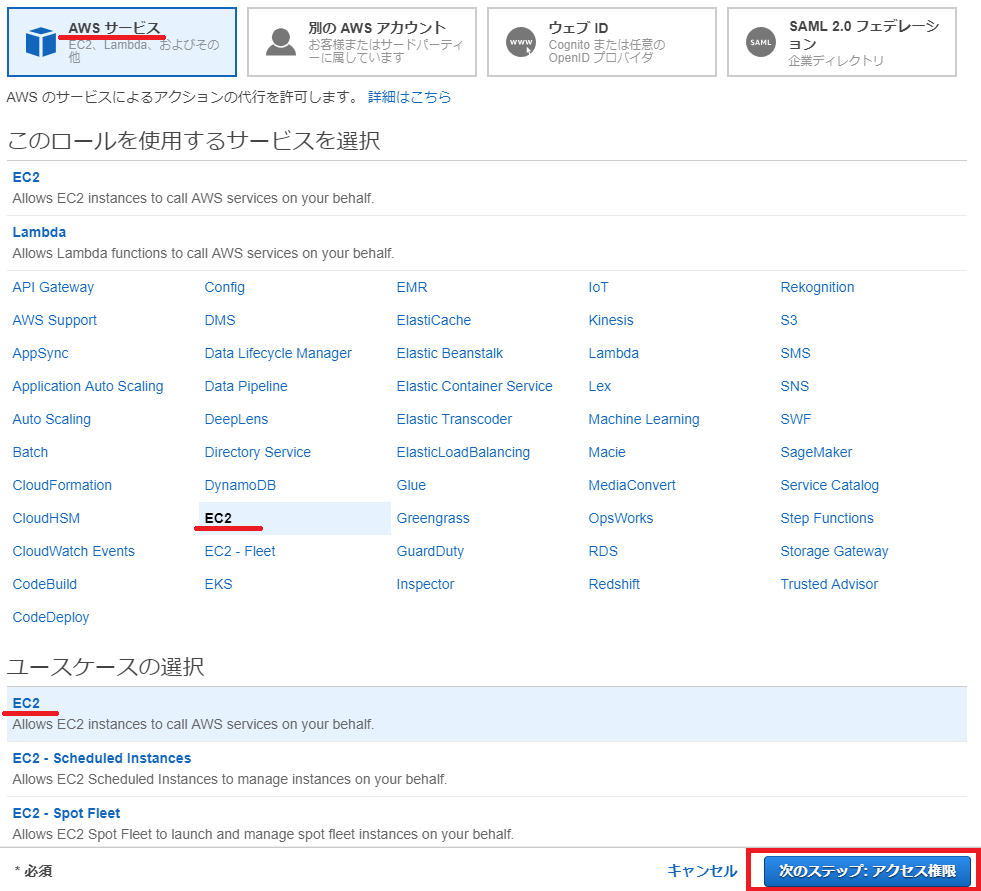The height and width of the screenshot is (891, 981).
Task: Select API Gateway service
Action: (53, 287)
